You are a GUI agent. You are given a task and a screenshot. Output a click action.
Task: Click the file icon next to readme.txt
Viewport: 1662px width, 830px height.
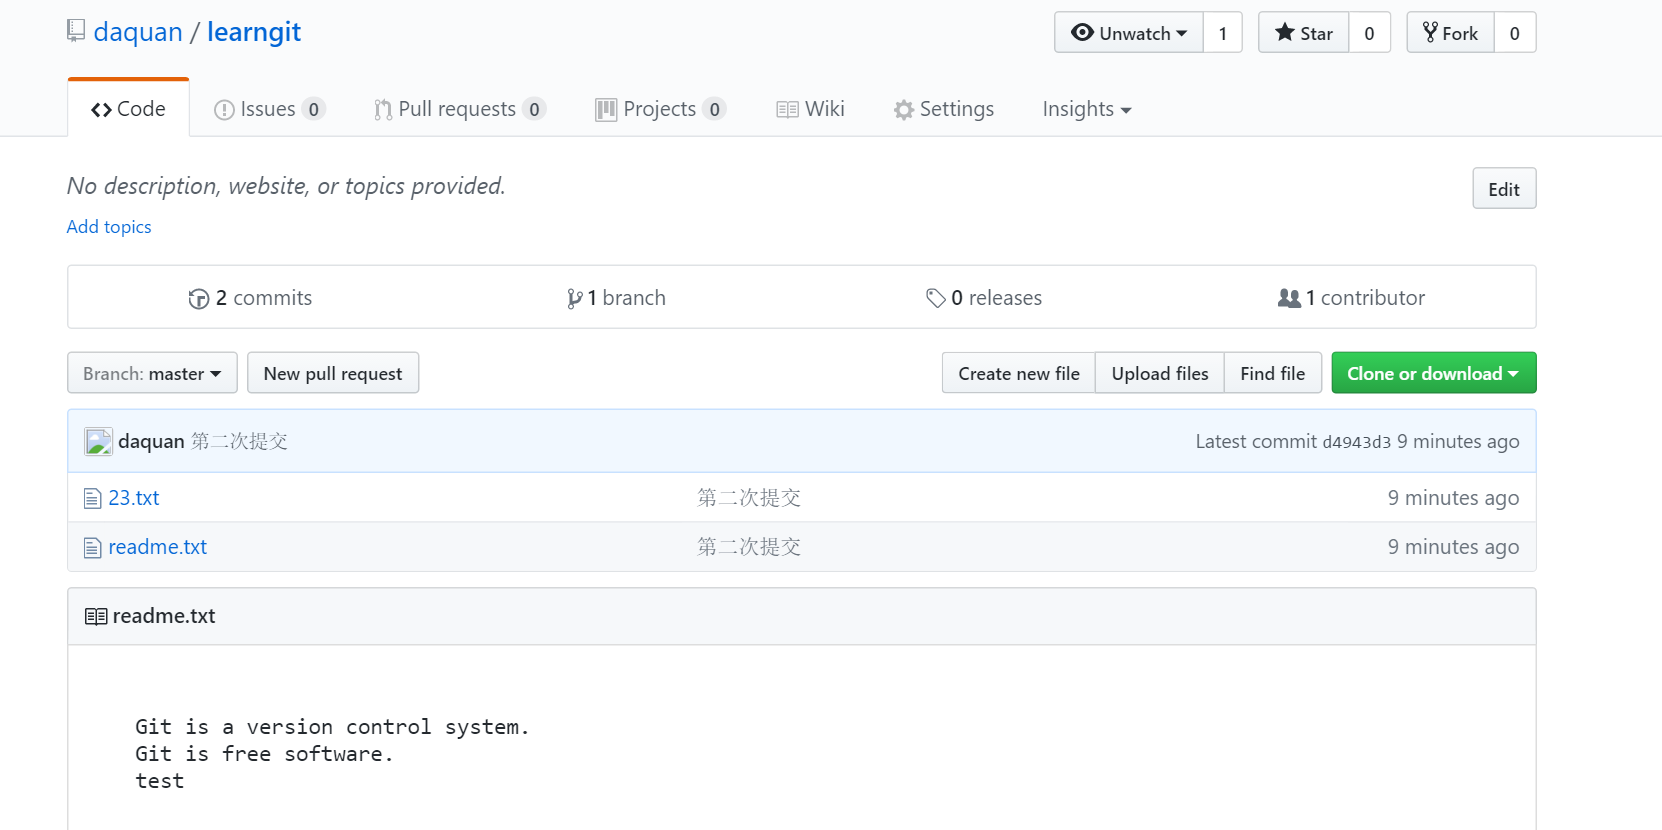(93, 547)
